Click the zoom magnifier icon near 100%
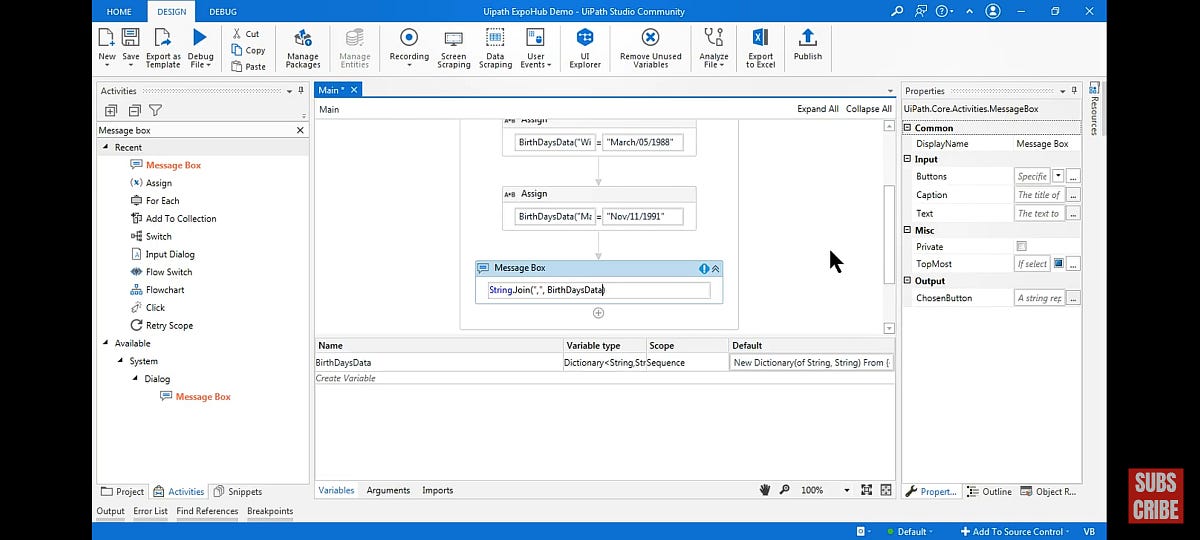The height and width of the screenshot is (540, 1200). click(785, 490)
